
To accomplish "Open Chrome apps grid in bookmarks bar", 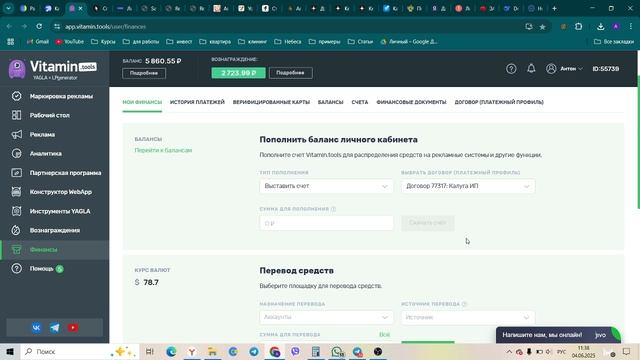I will point(11,42).
